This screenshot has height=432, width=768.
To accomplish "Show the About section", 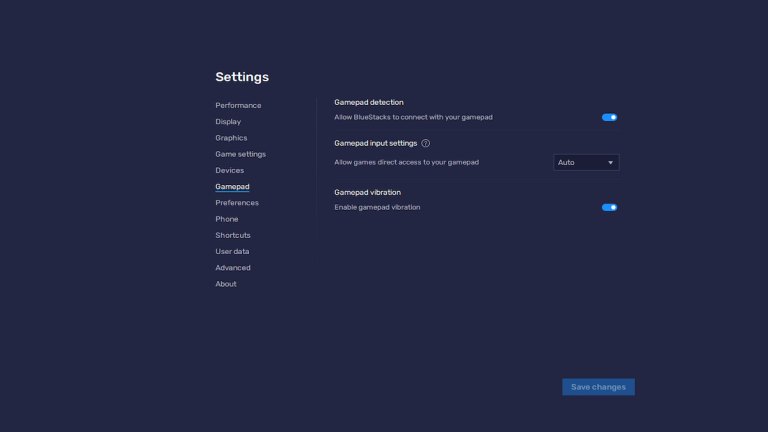I will 226,284.
